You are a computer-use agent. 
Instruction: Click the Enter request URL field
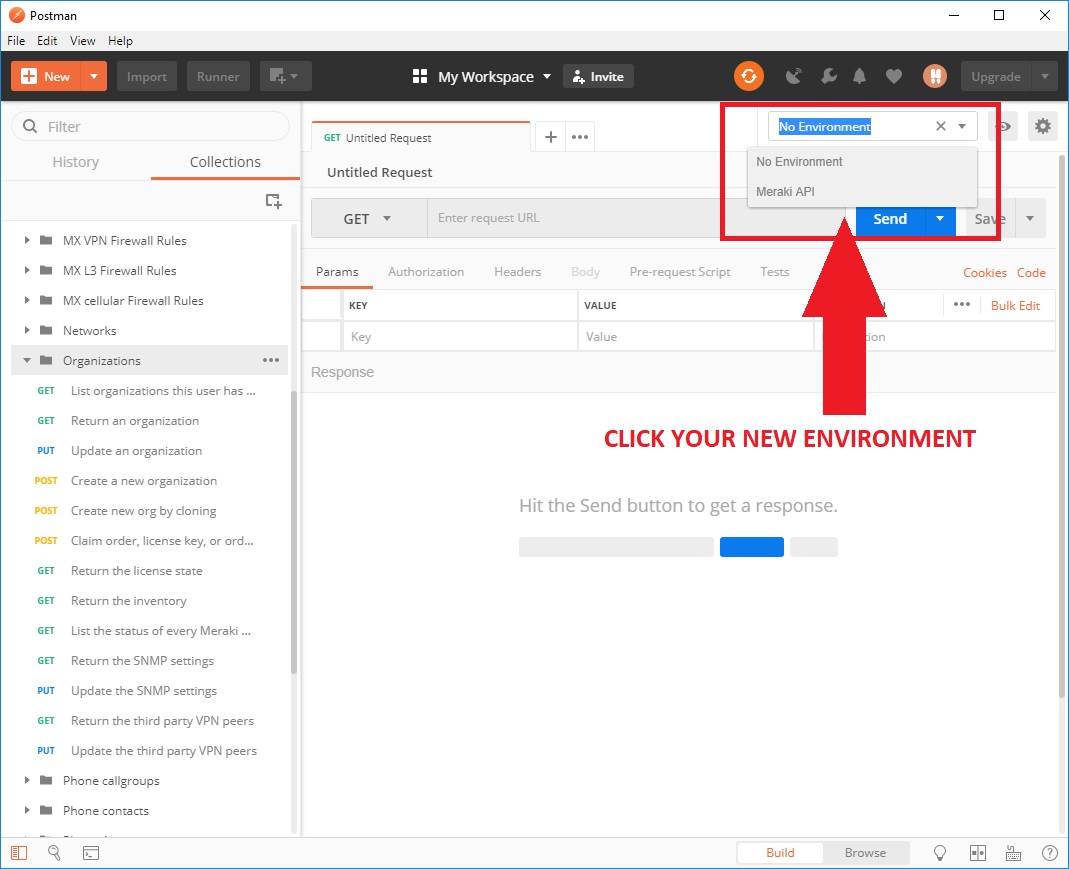pyautogui.click(x=630, y=219)
